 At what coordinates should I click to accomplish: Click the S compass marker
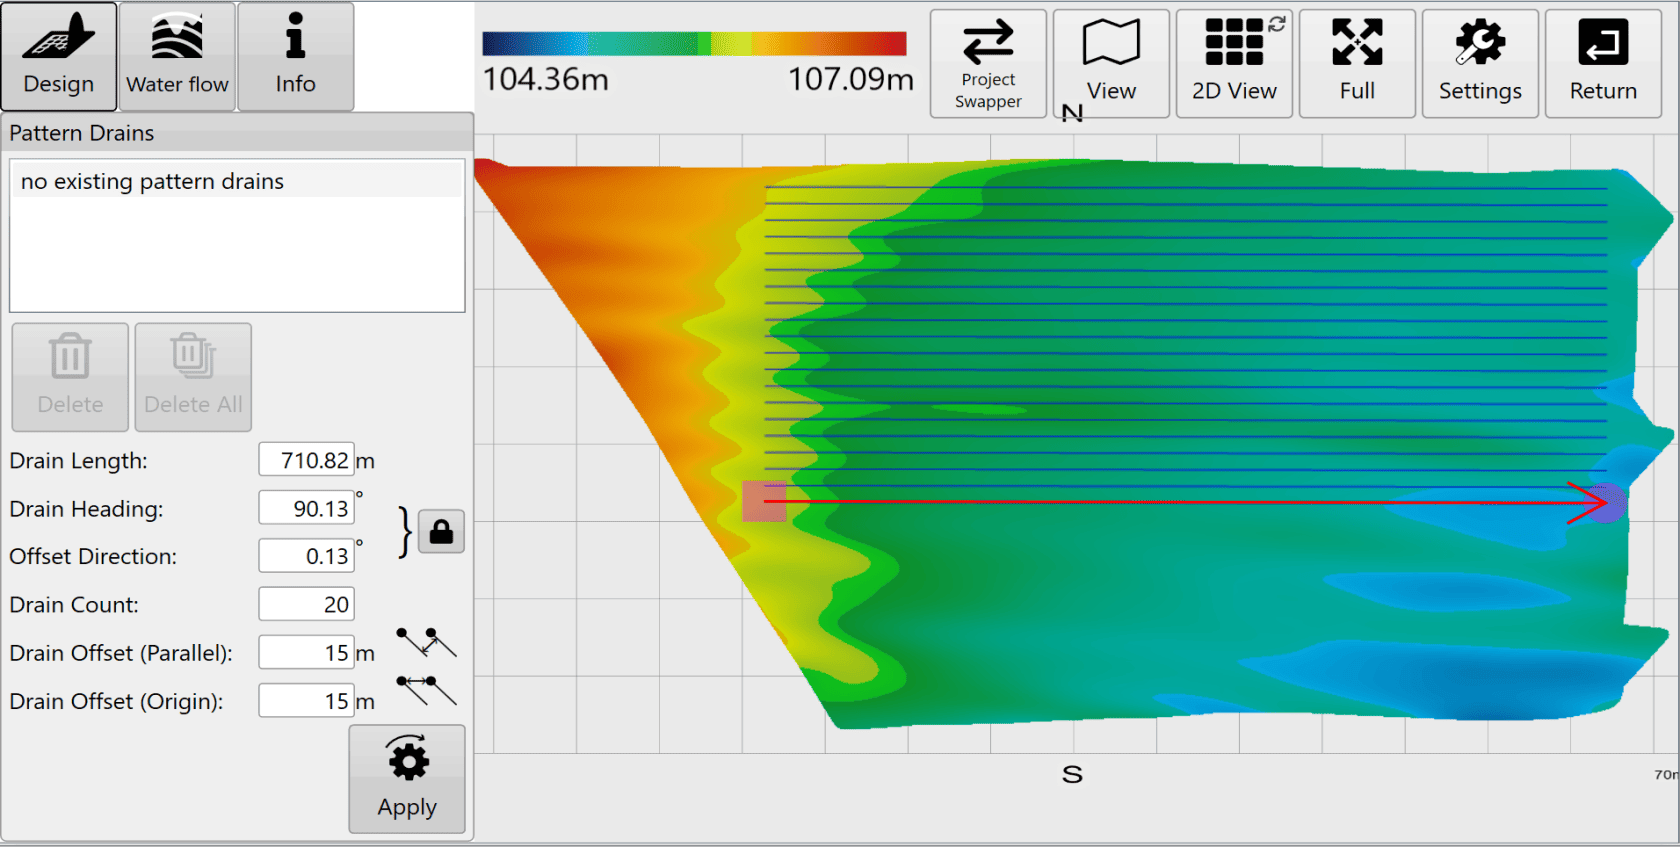tap(1072, 774)
